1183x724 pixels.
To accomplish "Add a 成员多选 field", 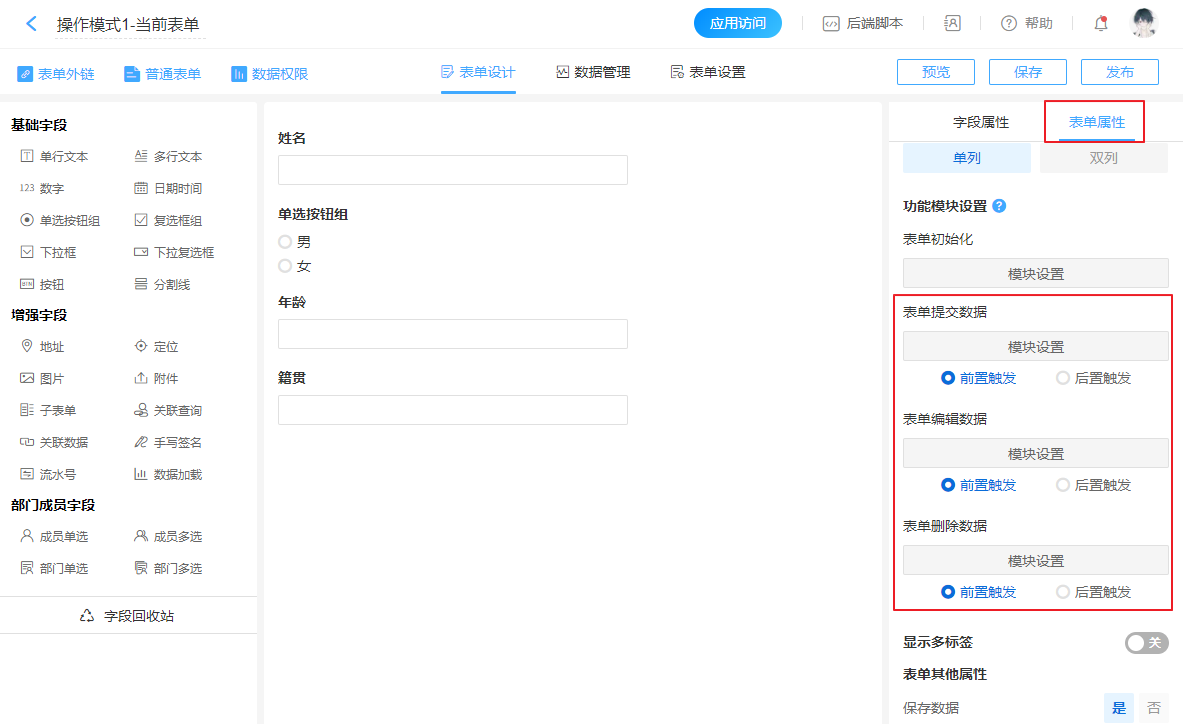I will (168, 536).
